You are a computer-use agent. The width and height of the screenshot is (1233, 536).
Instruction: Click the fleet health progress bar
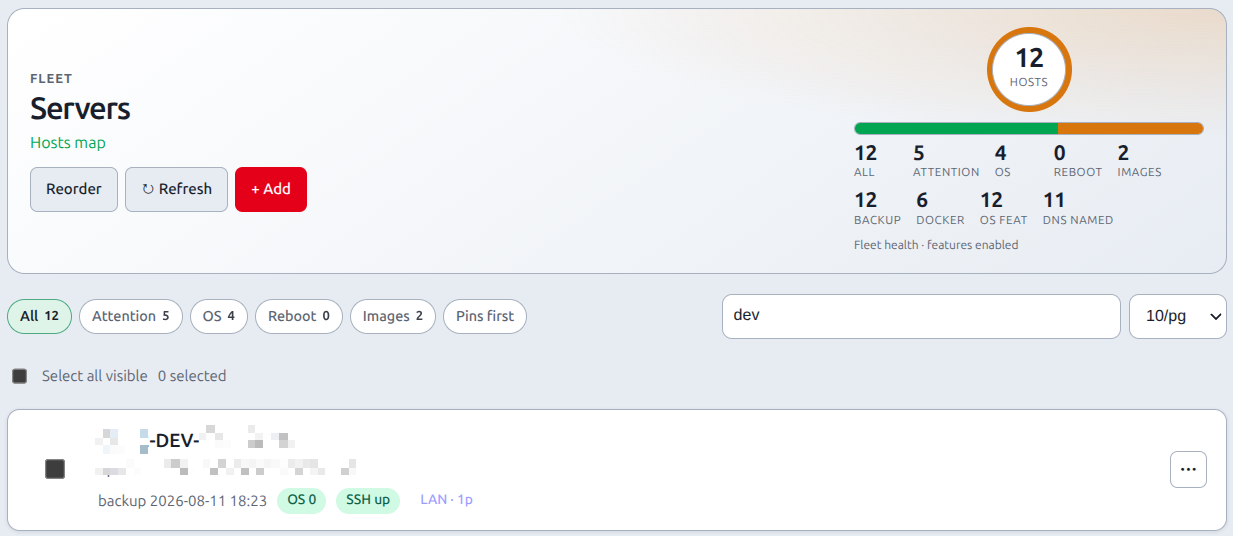[1029, 128]
